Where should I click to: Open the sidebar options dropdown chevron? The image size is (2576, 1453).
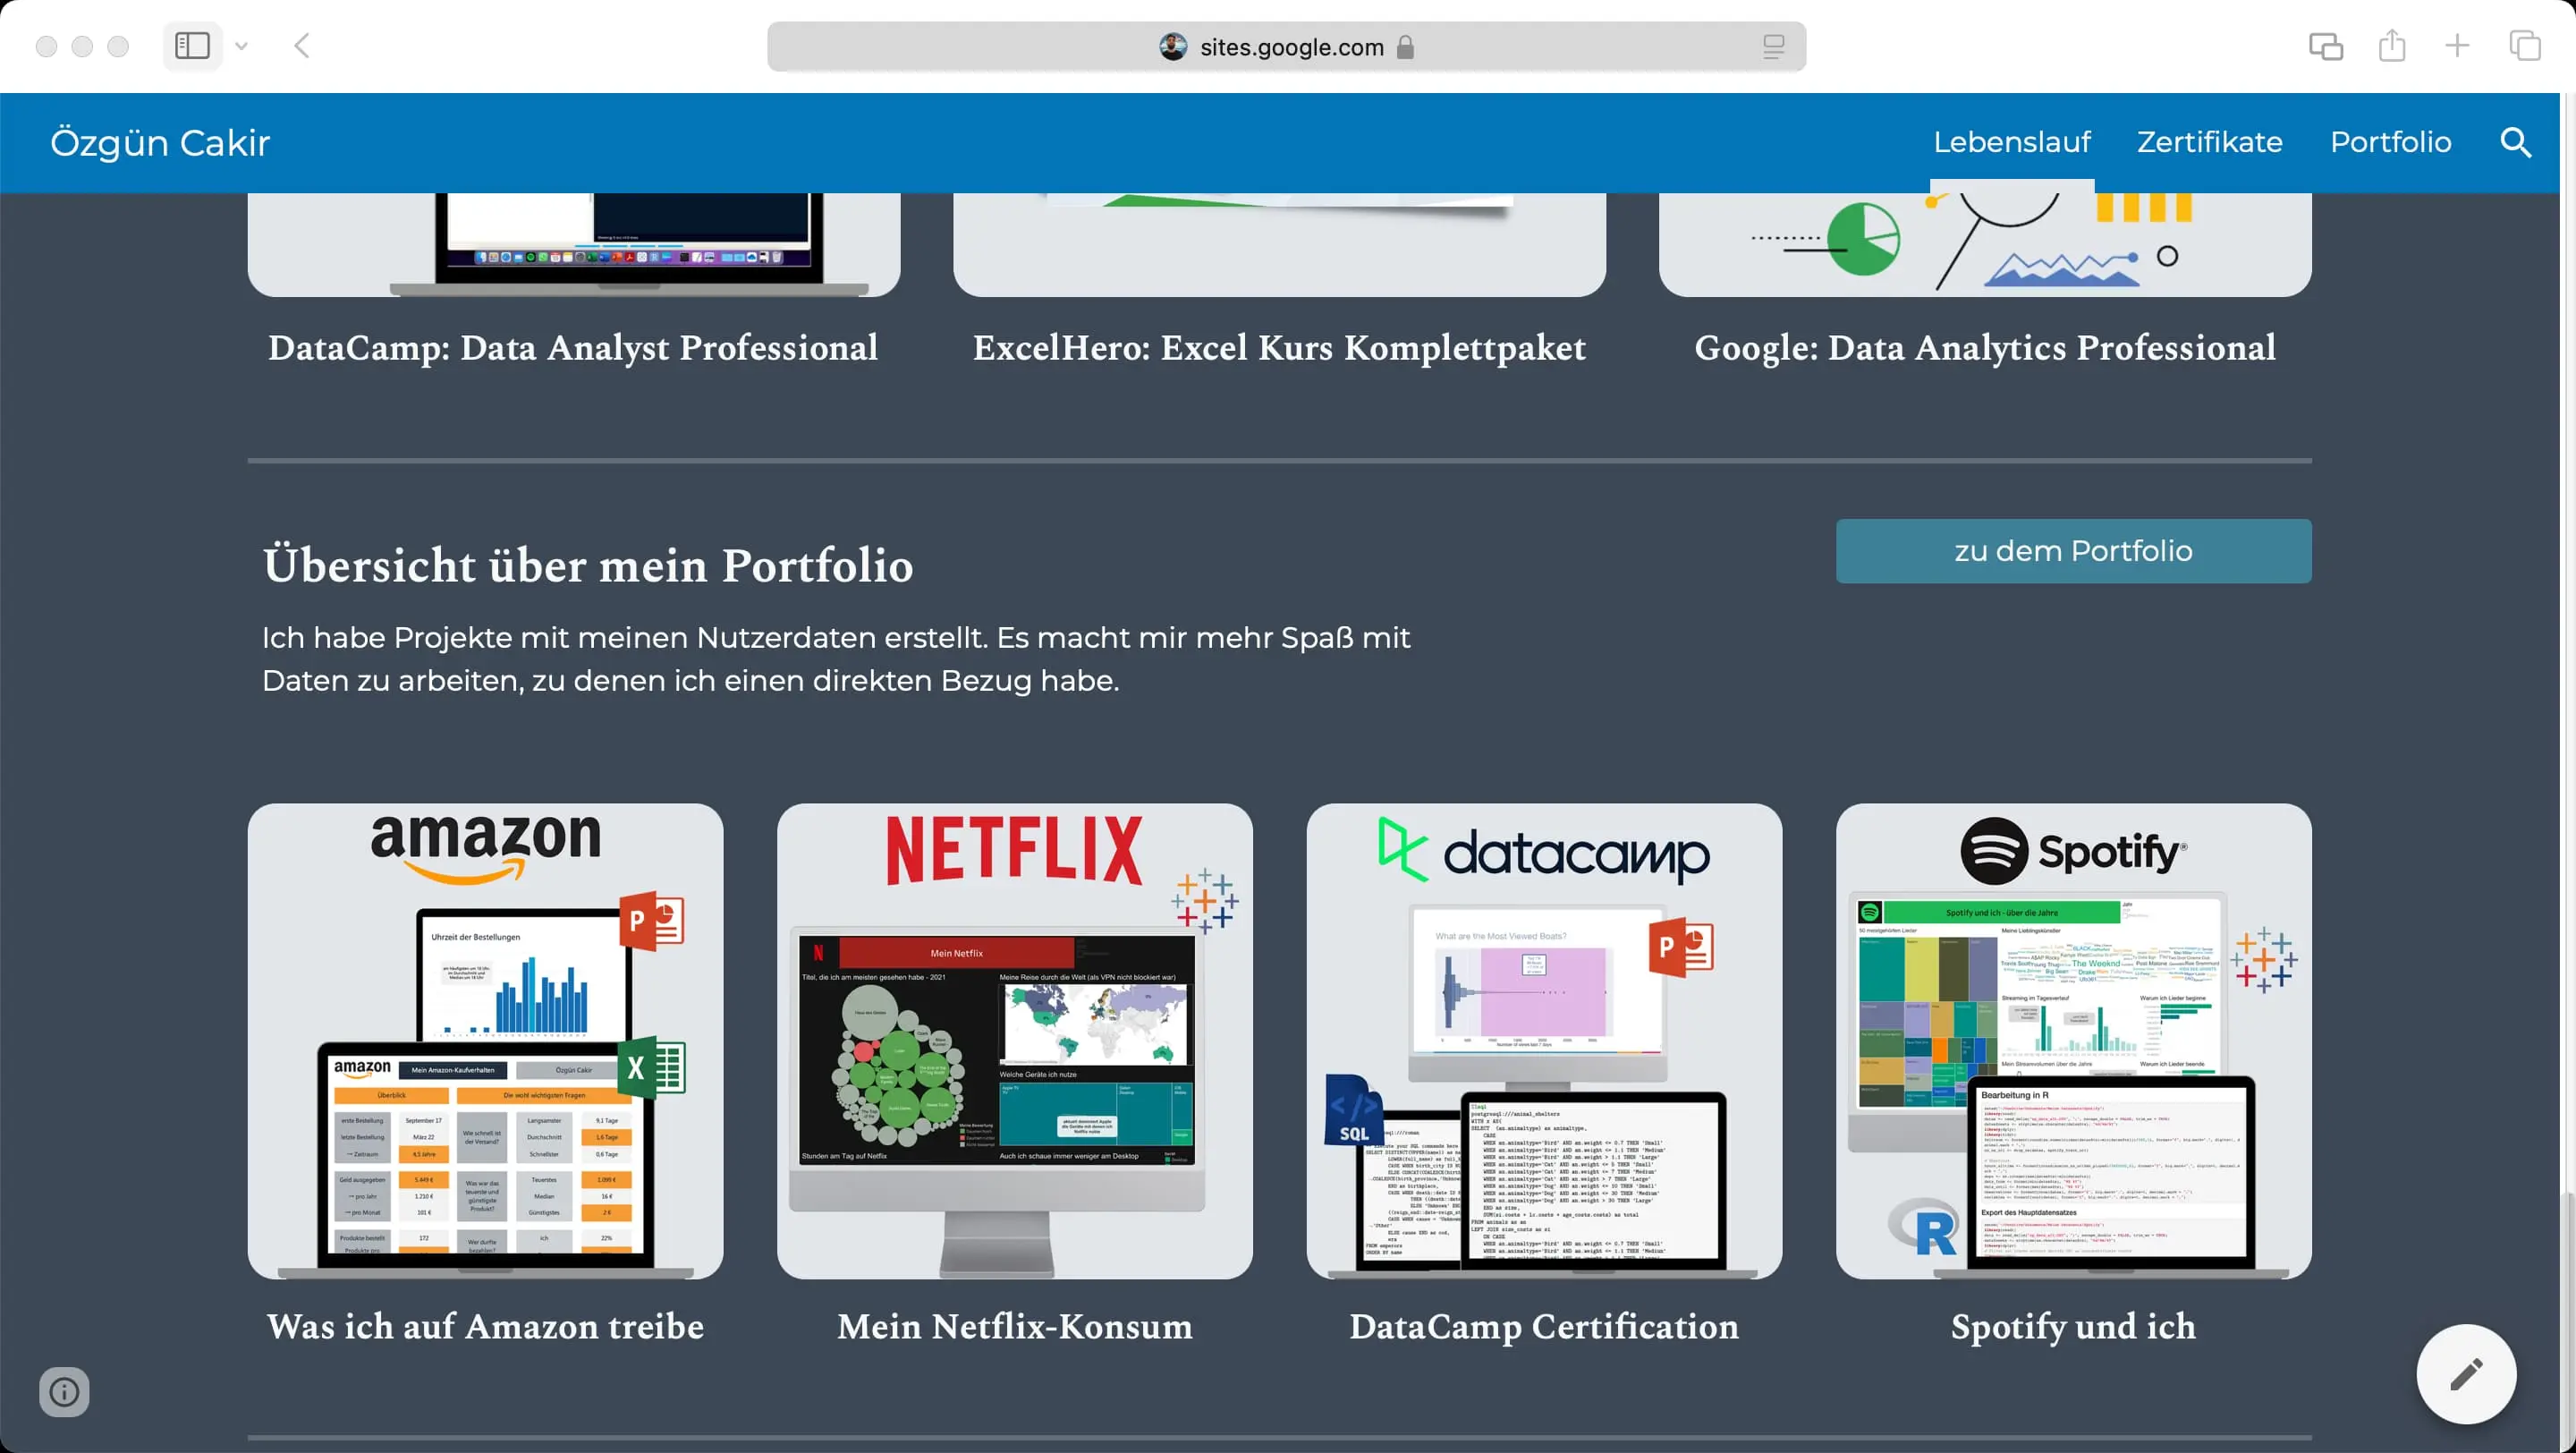pos(241,46)
